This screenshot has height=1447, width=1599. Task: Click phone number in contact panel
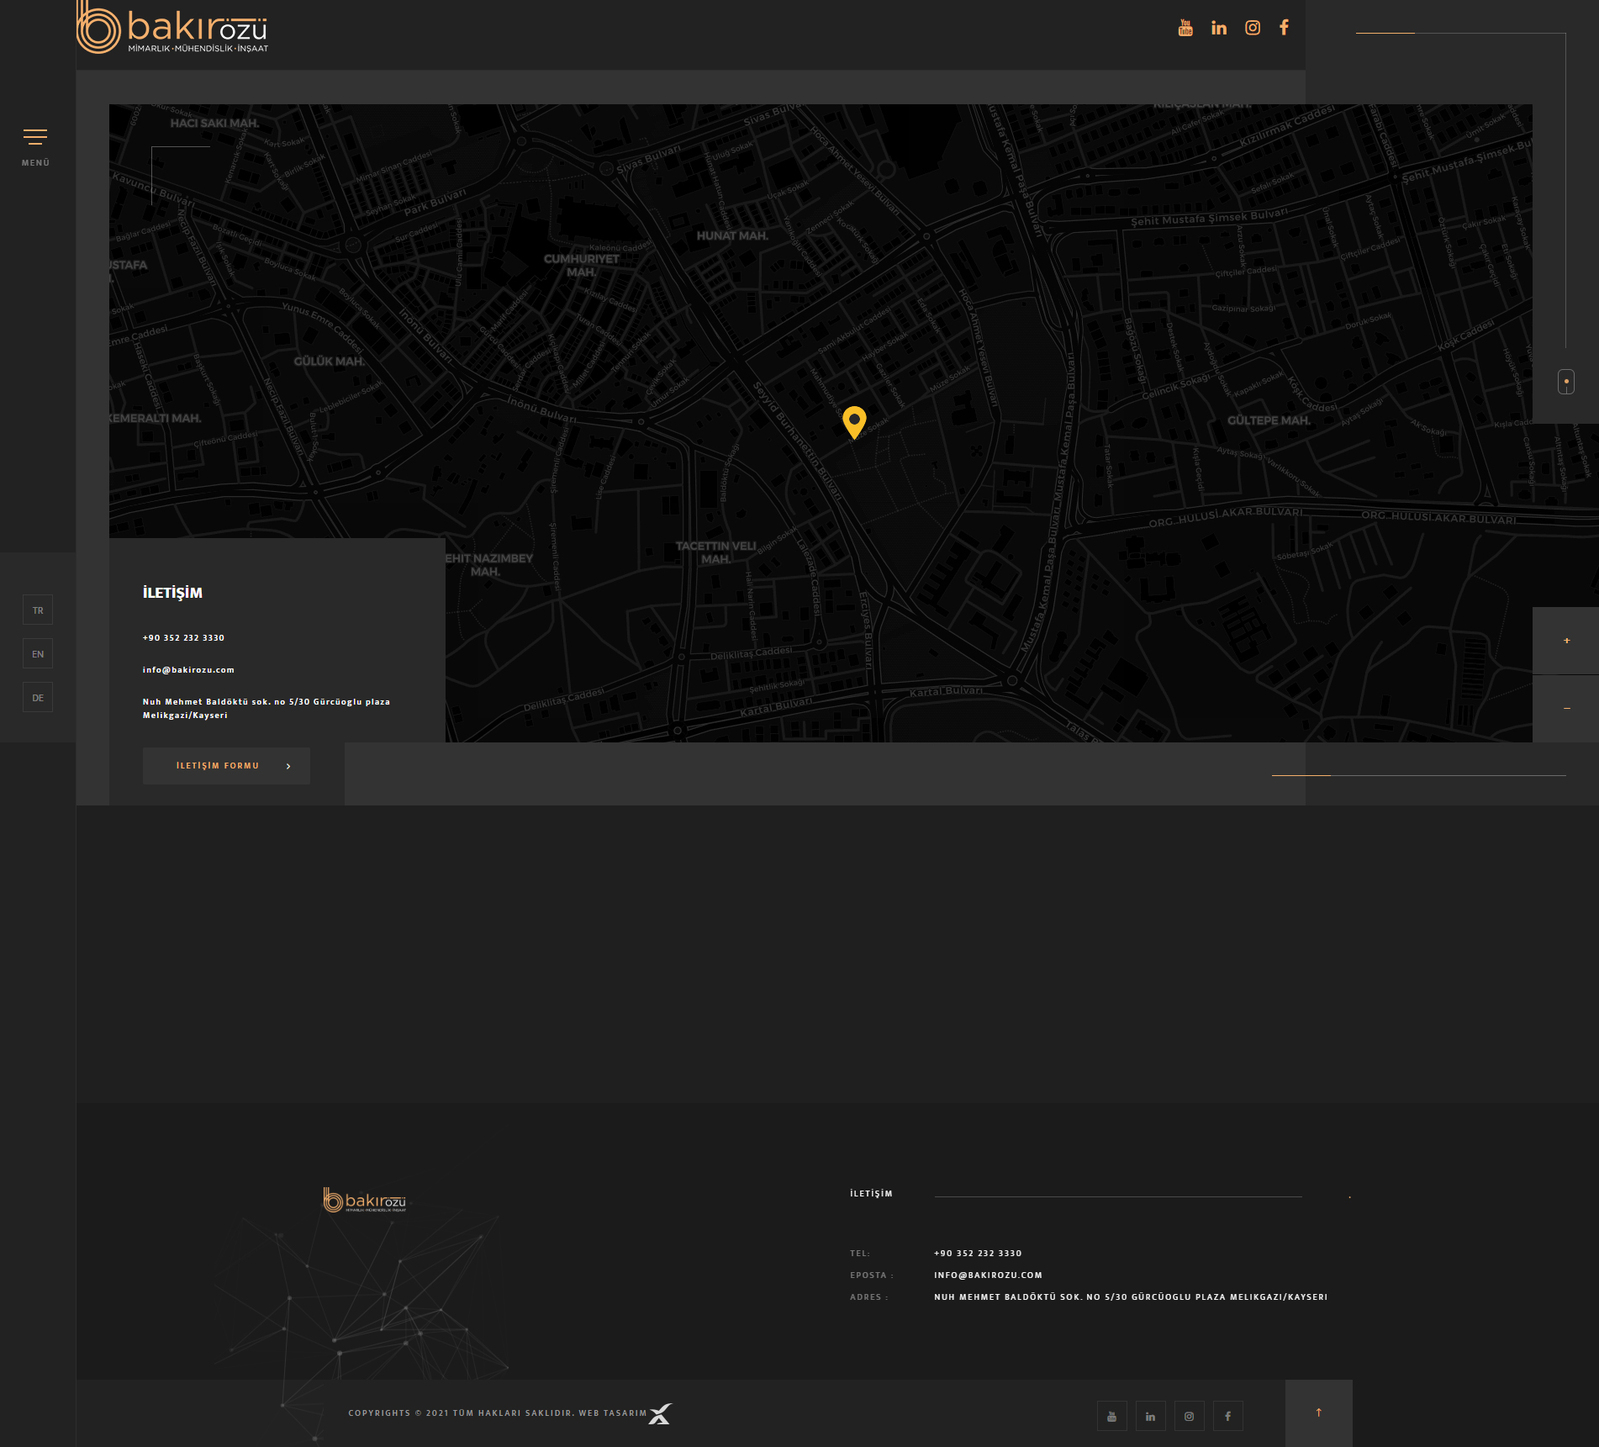[x=184, y=638]
